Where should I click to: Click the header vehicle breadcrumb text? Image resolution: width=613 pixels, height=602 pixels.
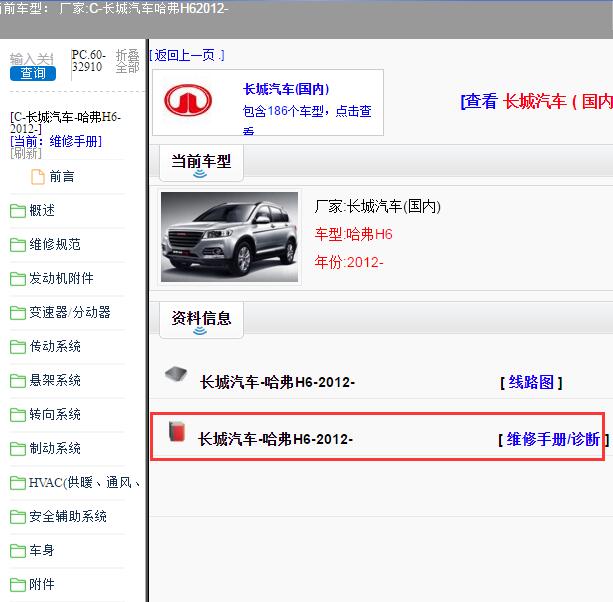114,8
